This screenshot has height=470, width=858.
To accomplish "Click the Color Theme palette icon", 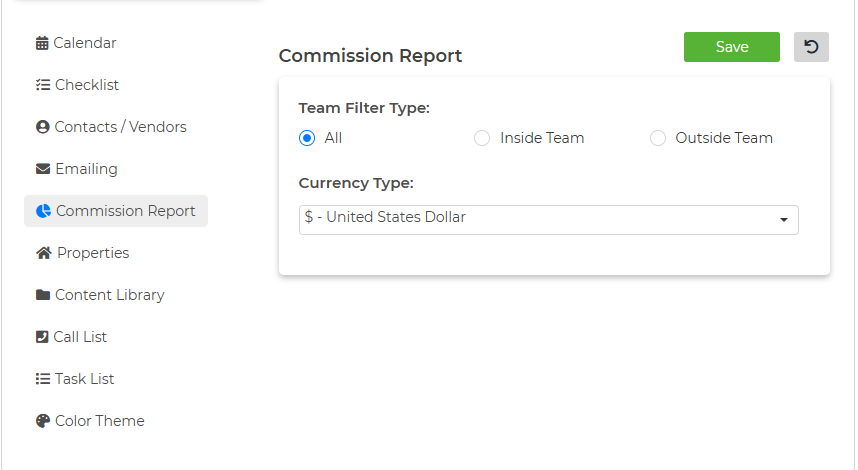I will 43,421.
